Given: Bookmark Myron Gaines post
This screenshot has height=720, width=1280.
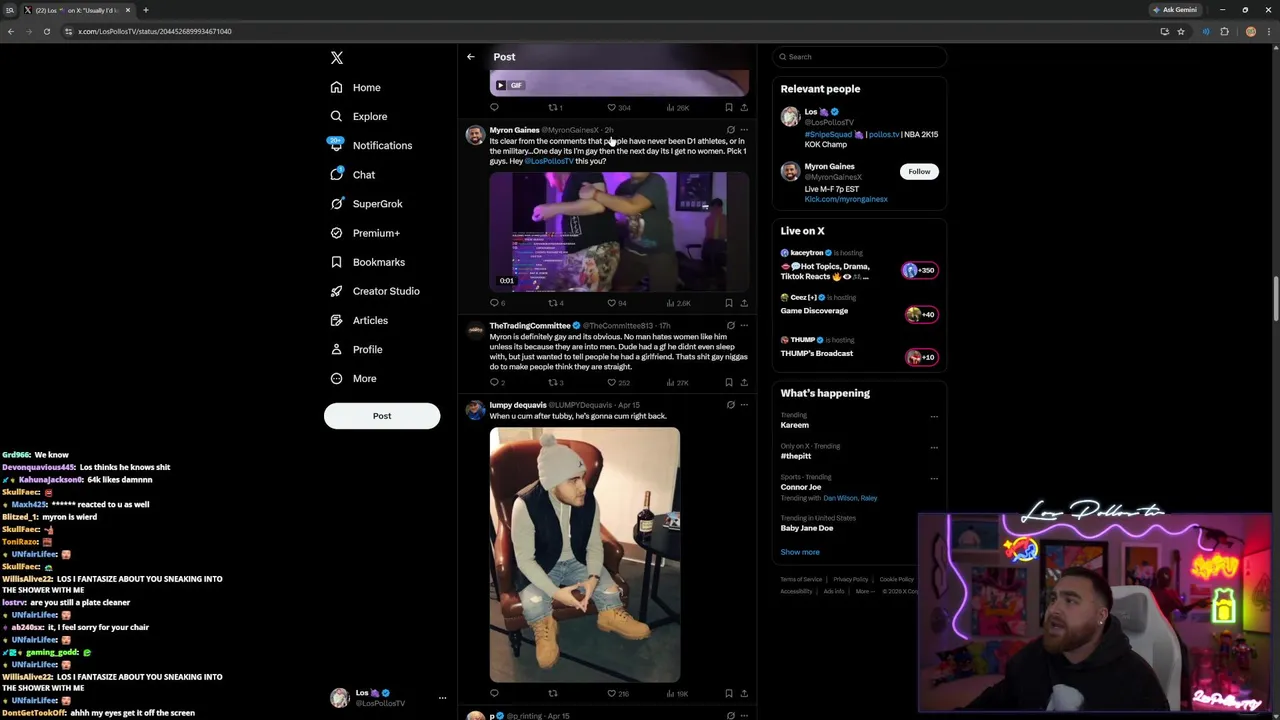Looking at the screenshot, I should (x=729, y=303).
